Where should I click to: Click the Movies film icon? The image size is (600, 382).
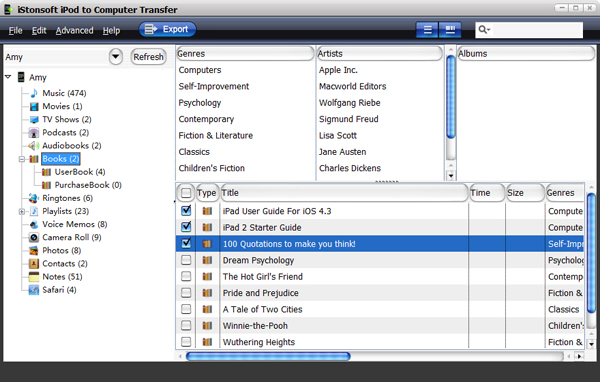(34, 106)
